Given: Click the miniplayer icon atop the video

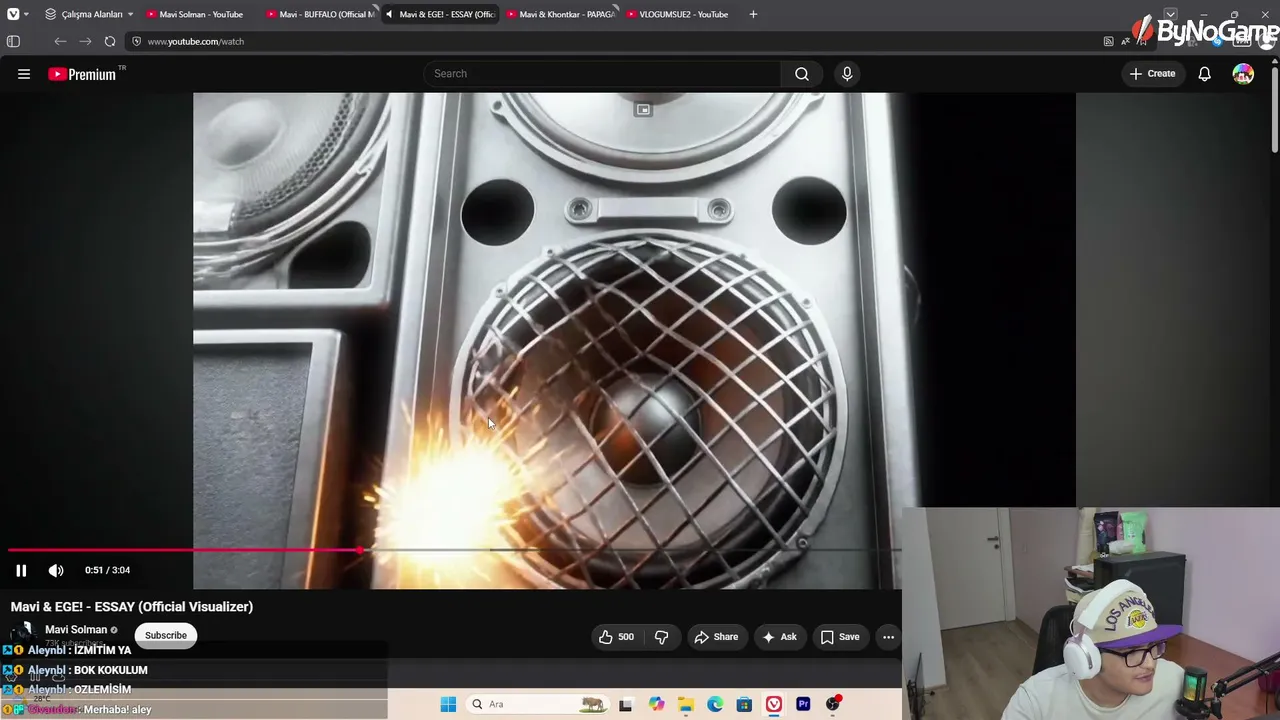Looking at the screenshot, I should [643, 109].
